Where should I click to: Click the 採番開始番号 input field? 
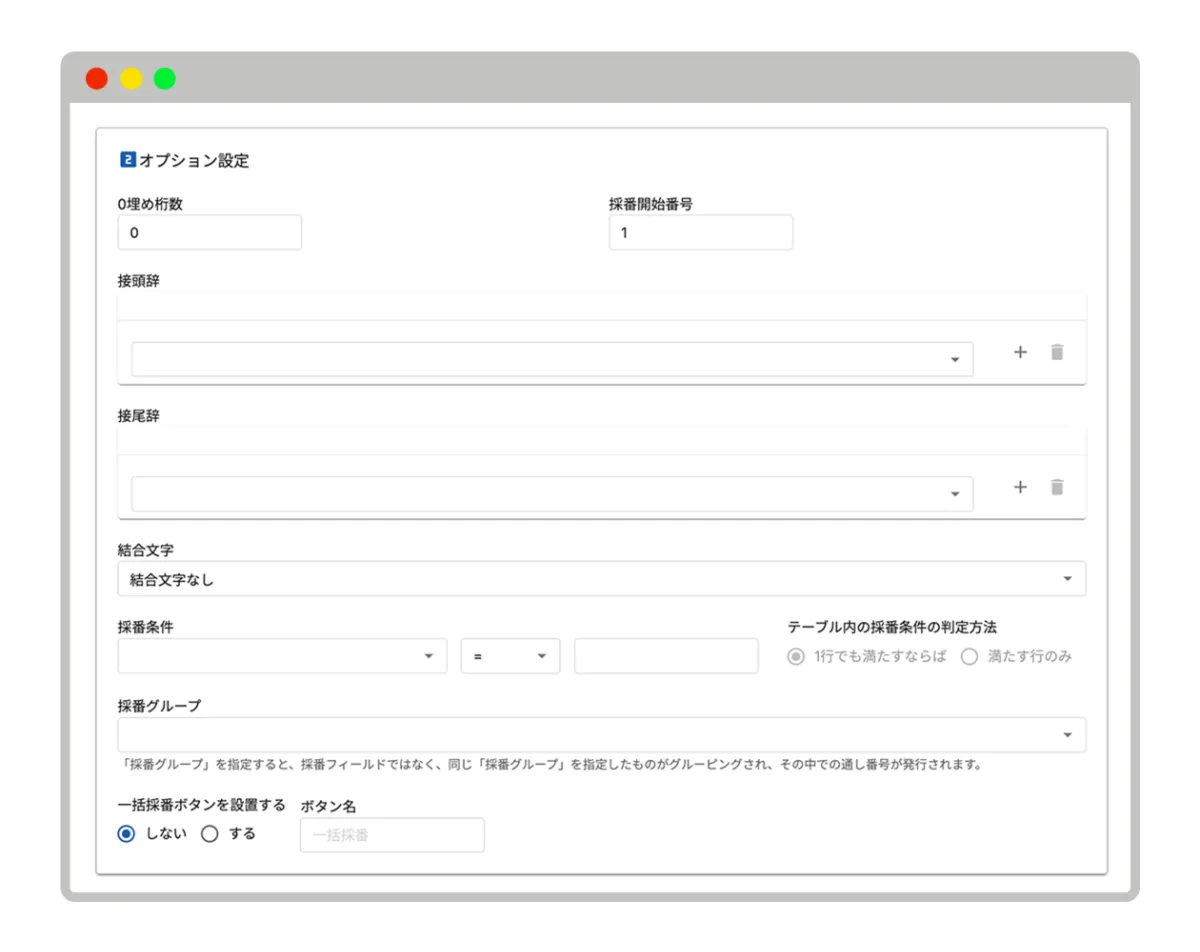[700, 232]
